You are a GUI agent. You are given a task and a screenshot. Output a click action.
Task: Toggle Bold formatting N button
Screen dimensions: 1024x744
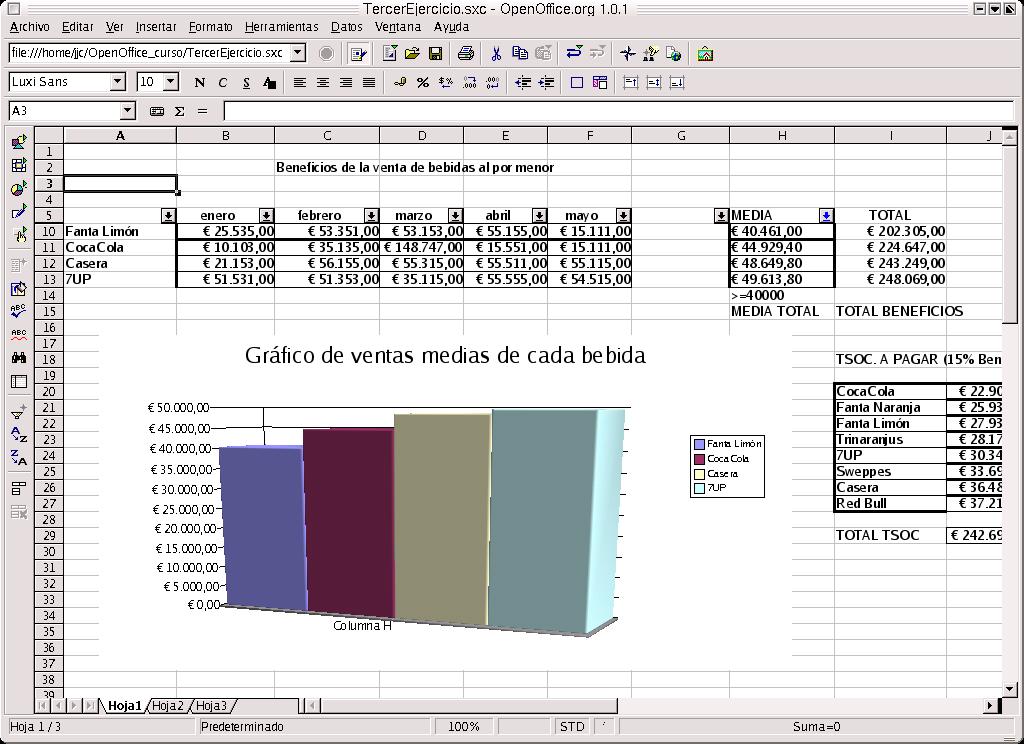pos(200,82)
